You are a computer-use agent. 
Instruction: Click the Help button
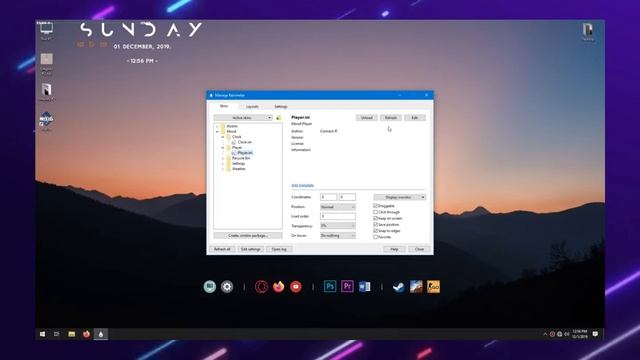394,249
